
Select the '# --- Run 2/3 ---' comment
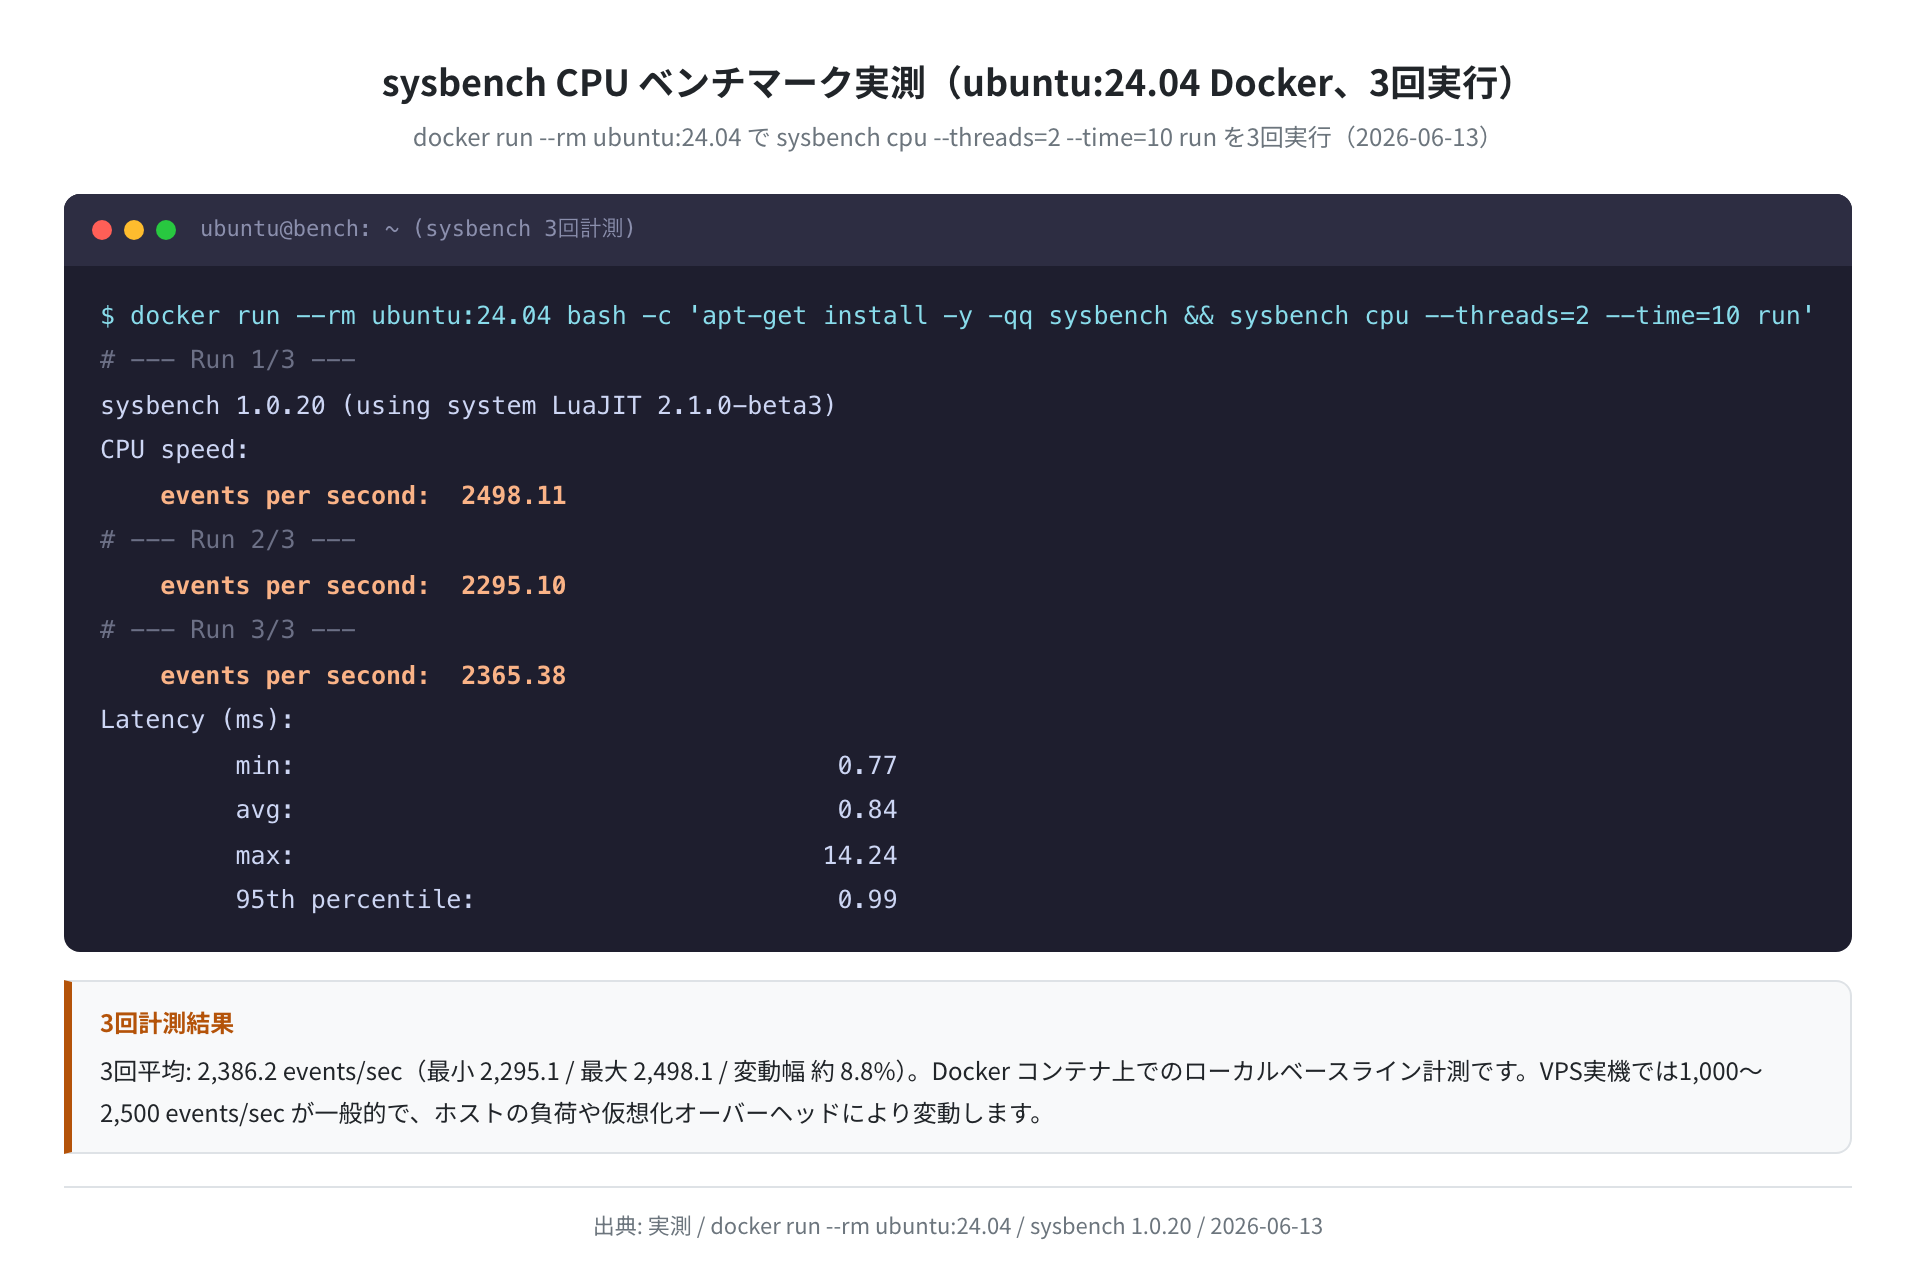tap(228, 540)
